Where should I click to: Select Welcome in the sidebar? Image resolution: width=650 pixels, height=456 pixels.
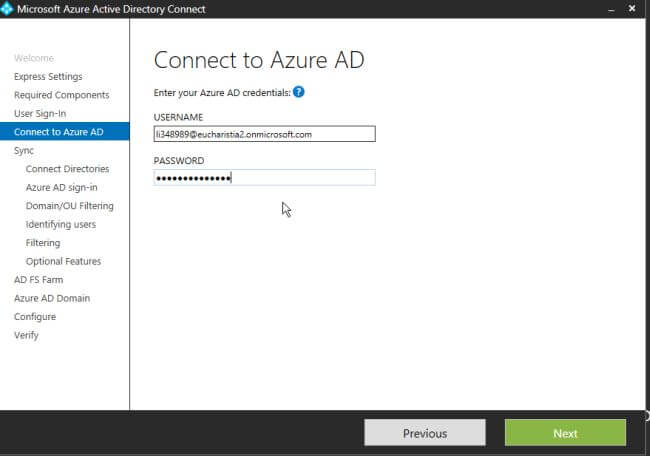tap(34, 58)
